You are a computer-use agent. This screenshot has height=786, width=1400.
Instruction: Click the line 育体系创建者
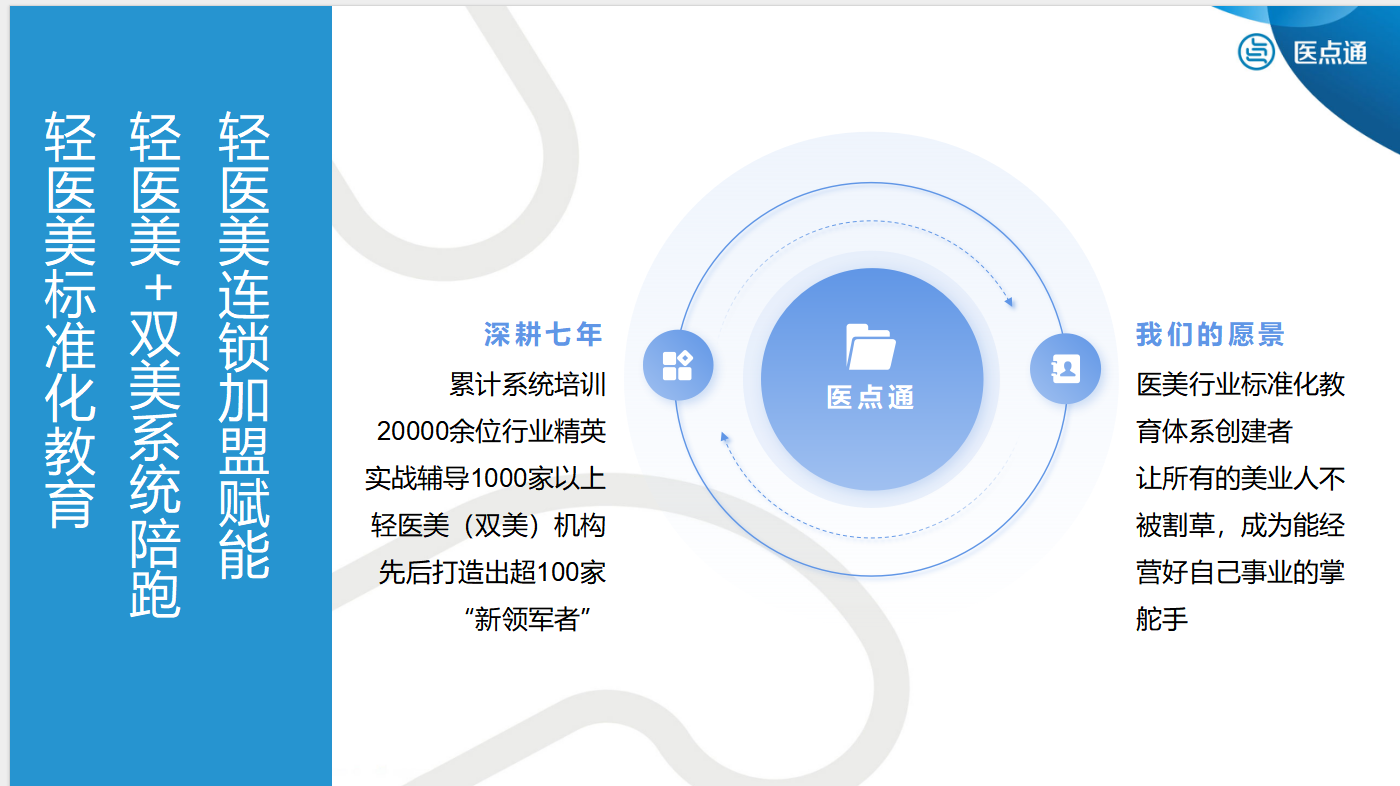pyautogui.click(x=1214, y=431)
